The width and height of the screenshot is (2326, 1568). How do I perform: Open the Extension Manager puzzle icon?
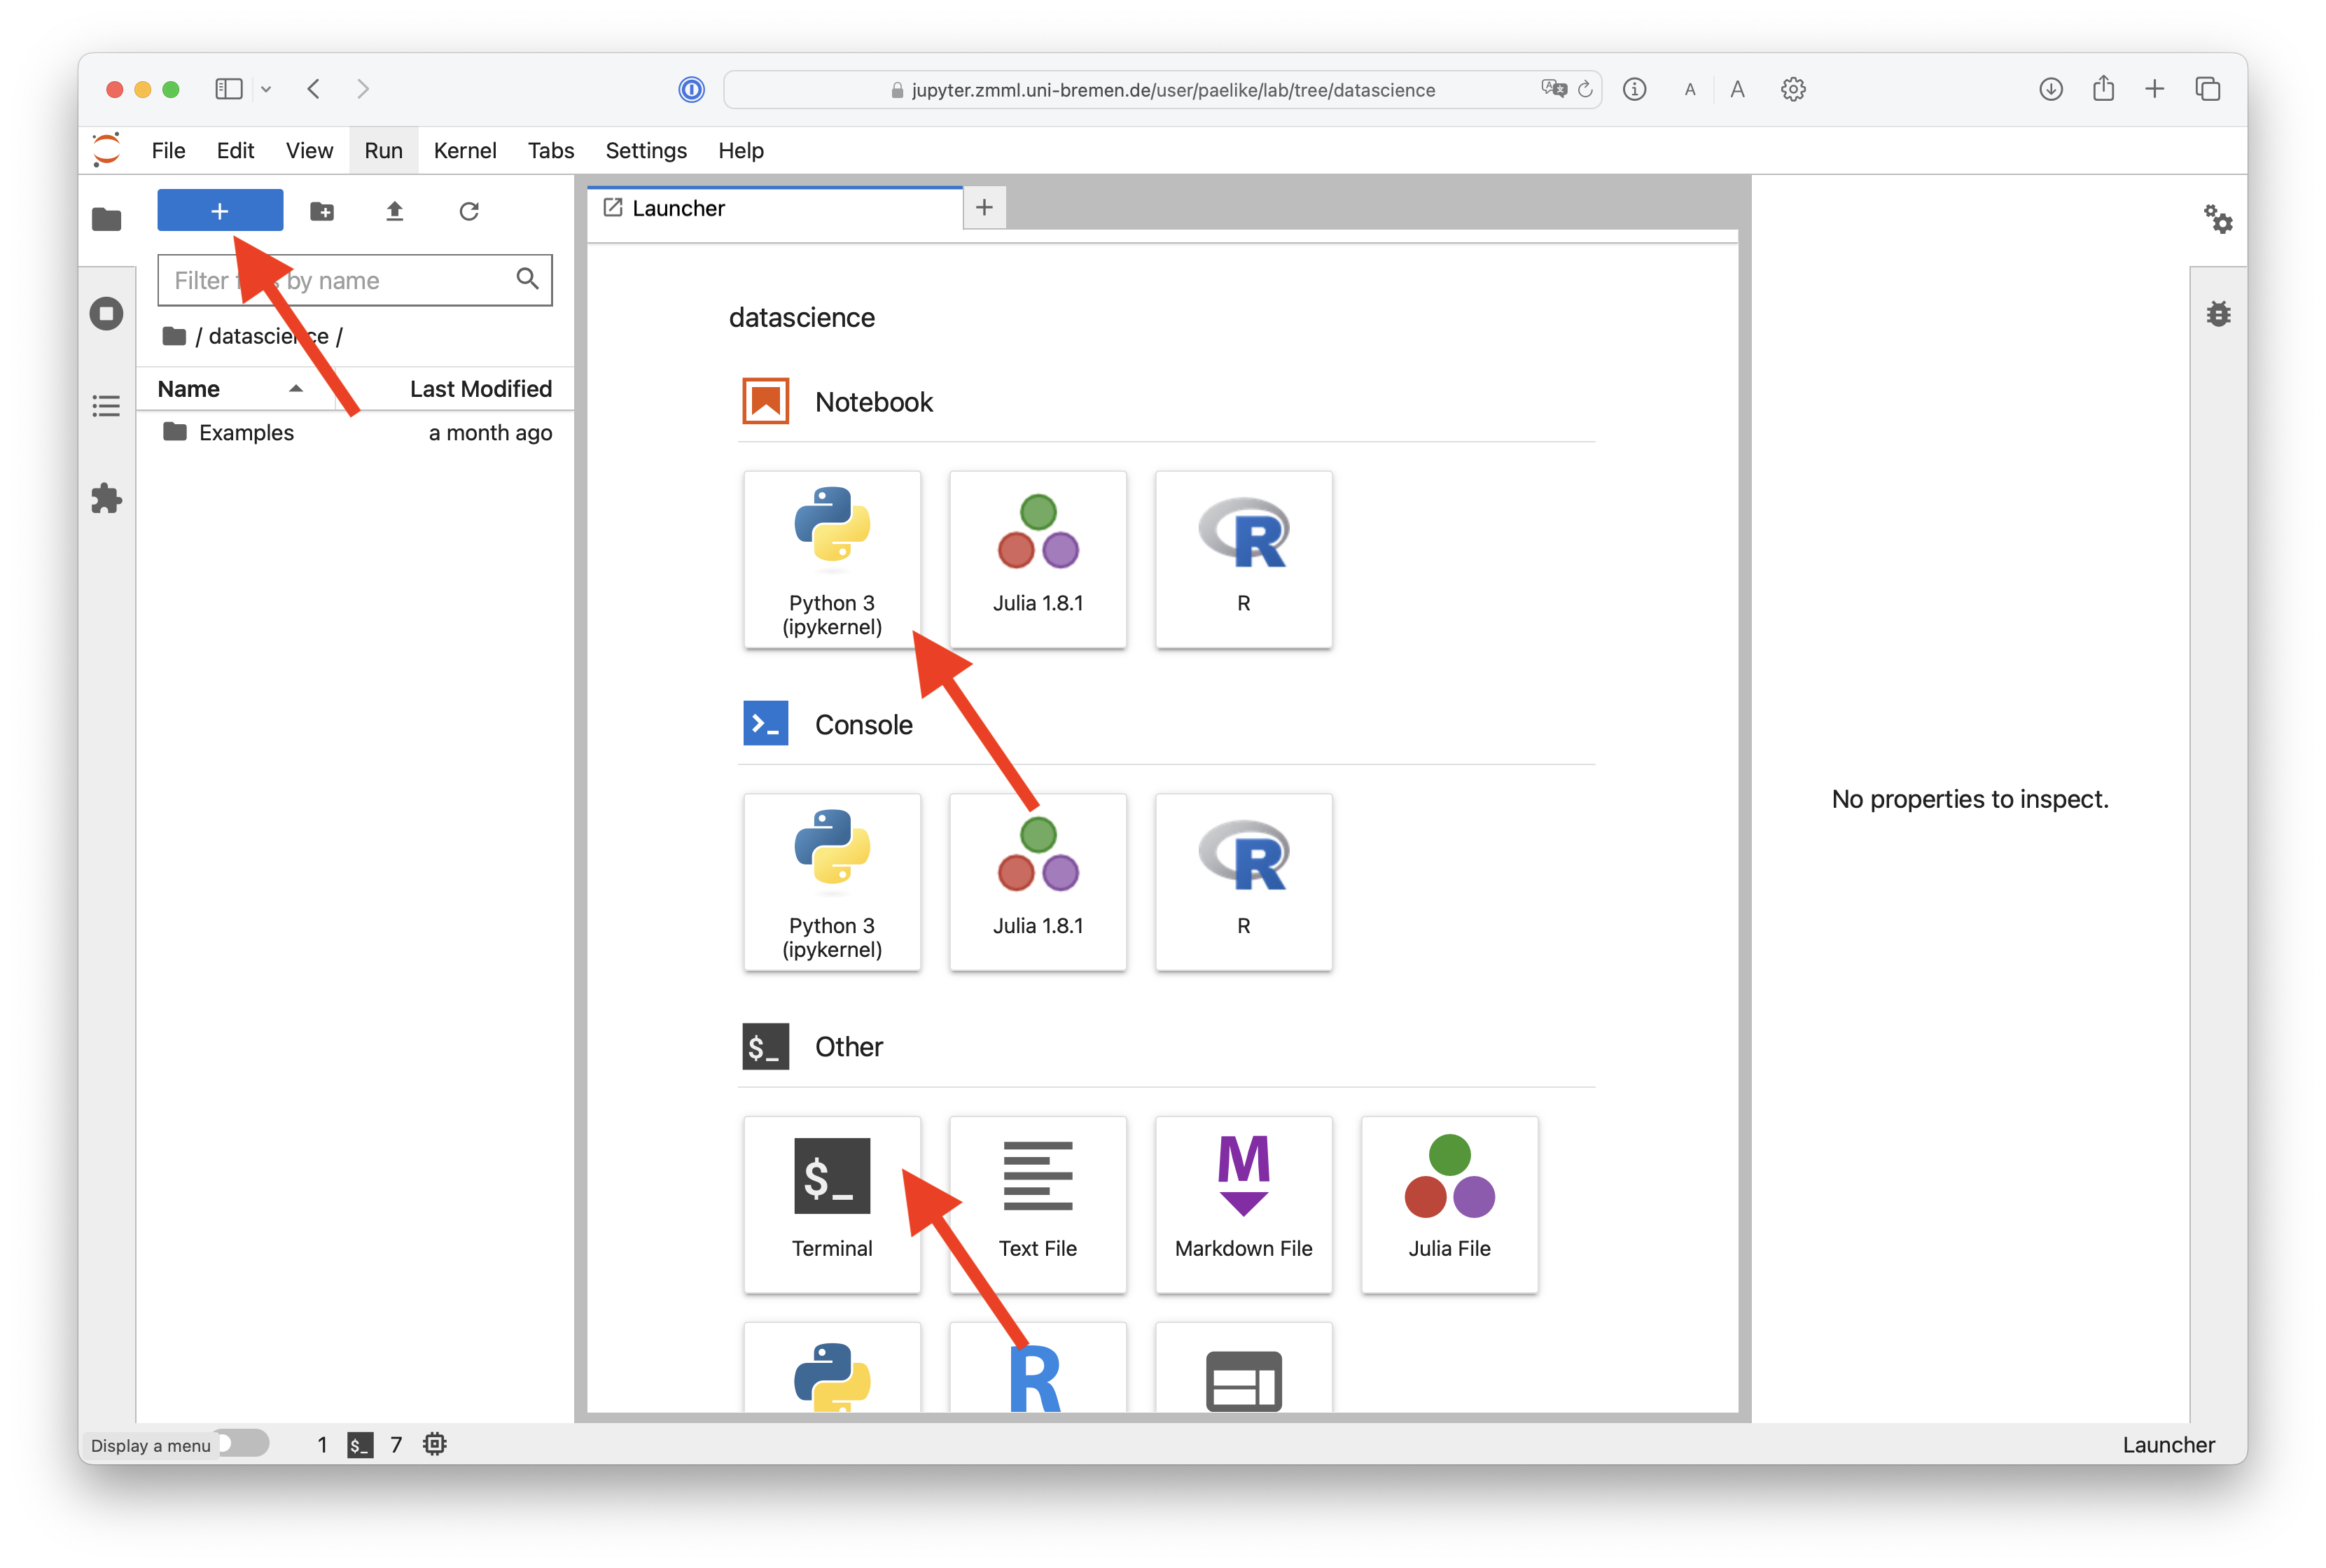(x=106, y=498)
